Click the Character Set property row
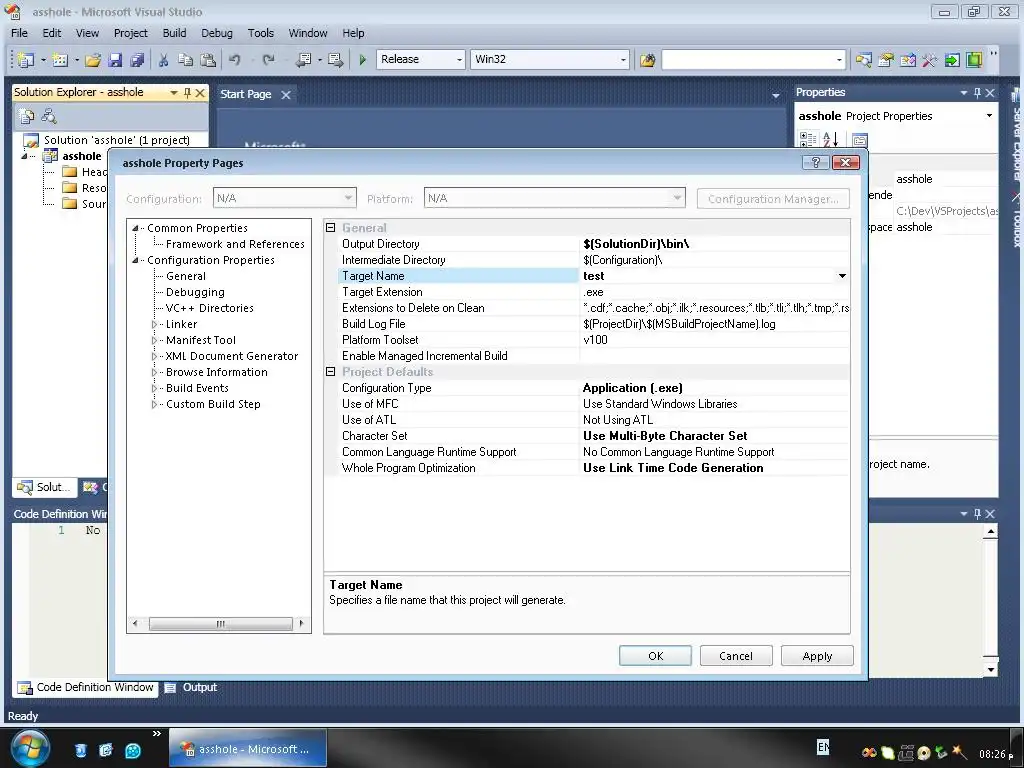 coord(587,436)
